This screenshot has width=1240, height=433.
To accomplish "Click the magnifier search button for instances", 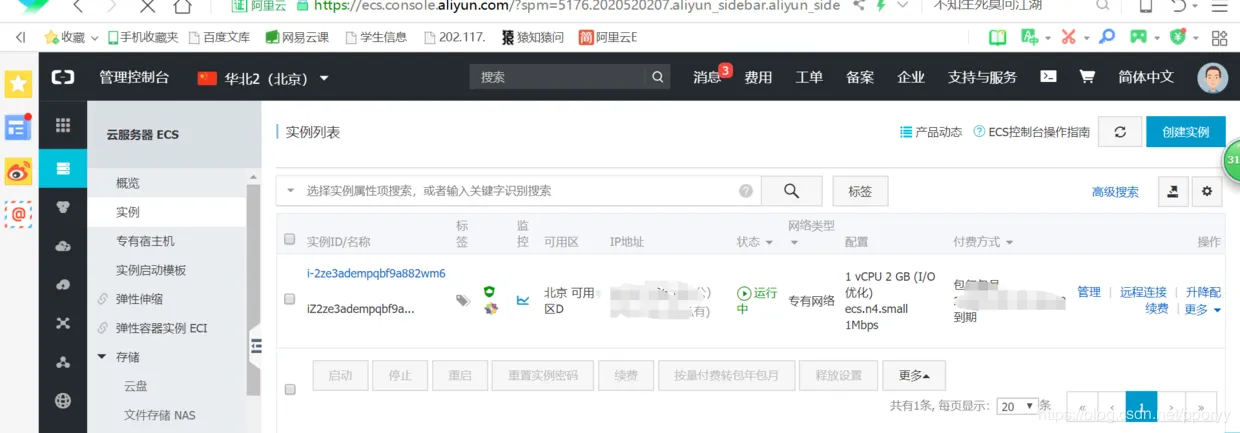I will tap(791, 191).
